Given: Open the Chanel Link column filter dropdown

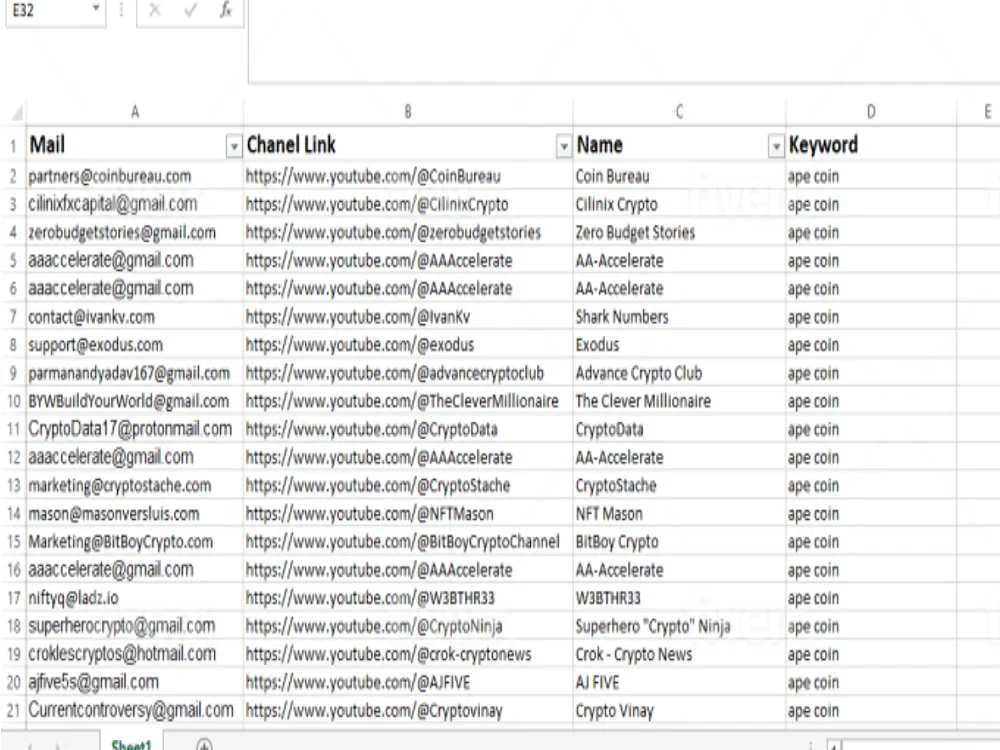Looking at the screenshot, I should point(563,146).
